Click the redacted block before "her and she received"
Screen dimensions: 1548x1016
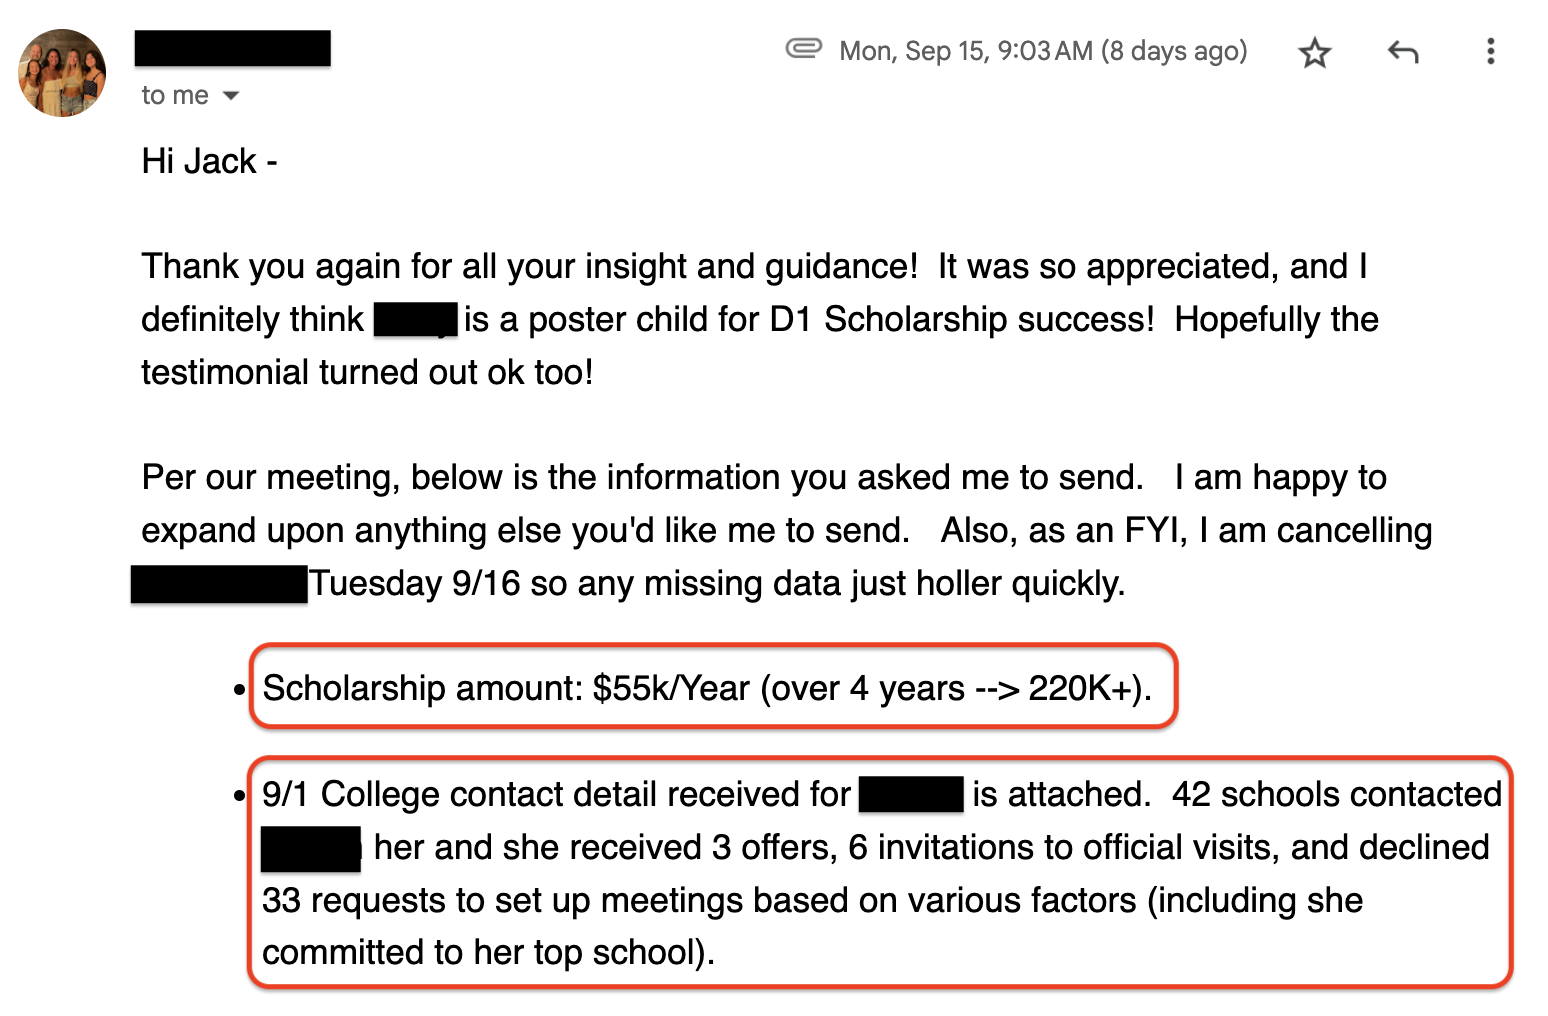[x=311, y=848]
